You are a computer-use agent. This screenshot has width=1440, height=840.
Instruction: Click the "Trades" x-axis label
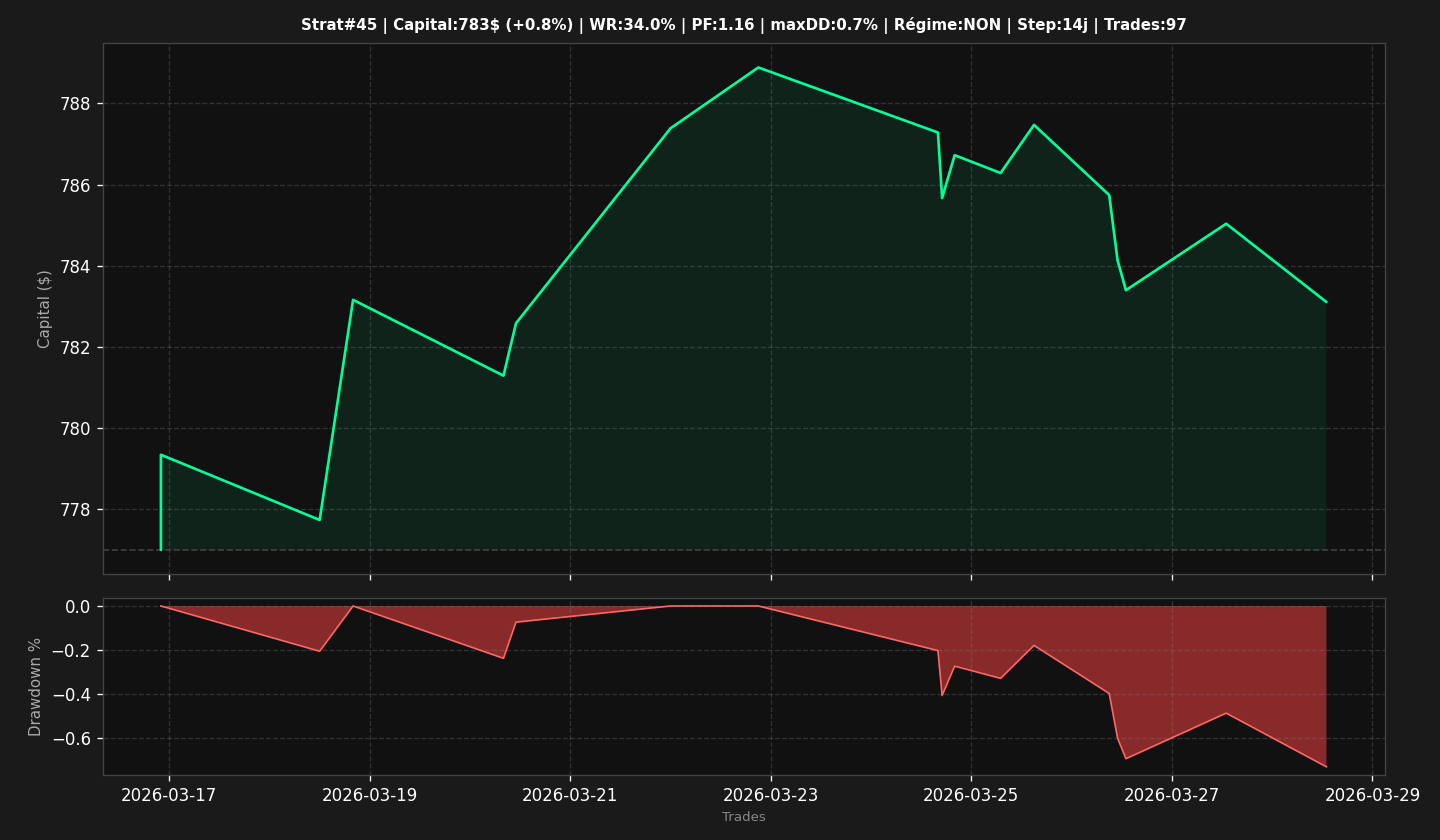coord(744,817)
